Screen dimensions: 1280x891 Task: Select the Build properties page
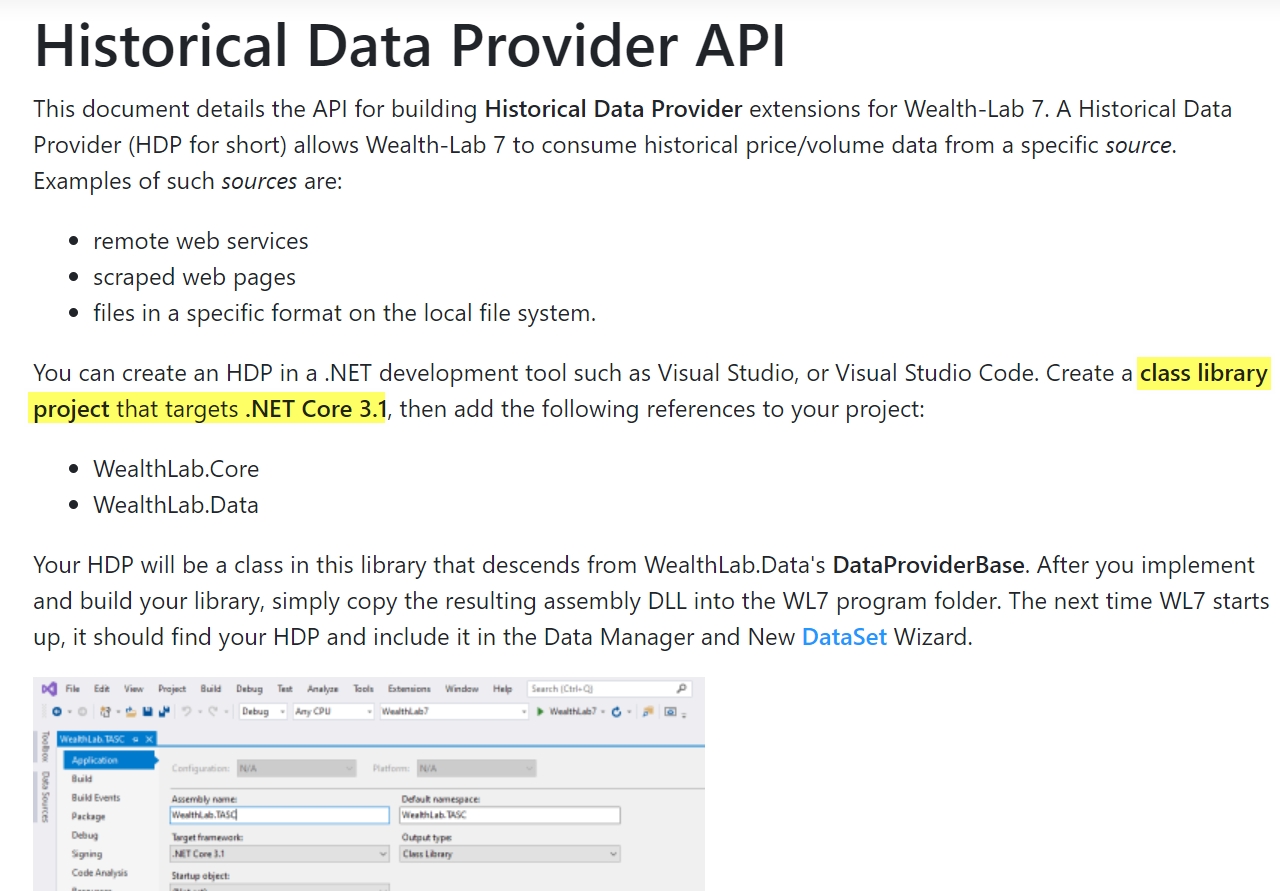coord(82,779)
